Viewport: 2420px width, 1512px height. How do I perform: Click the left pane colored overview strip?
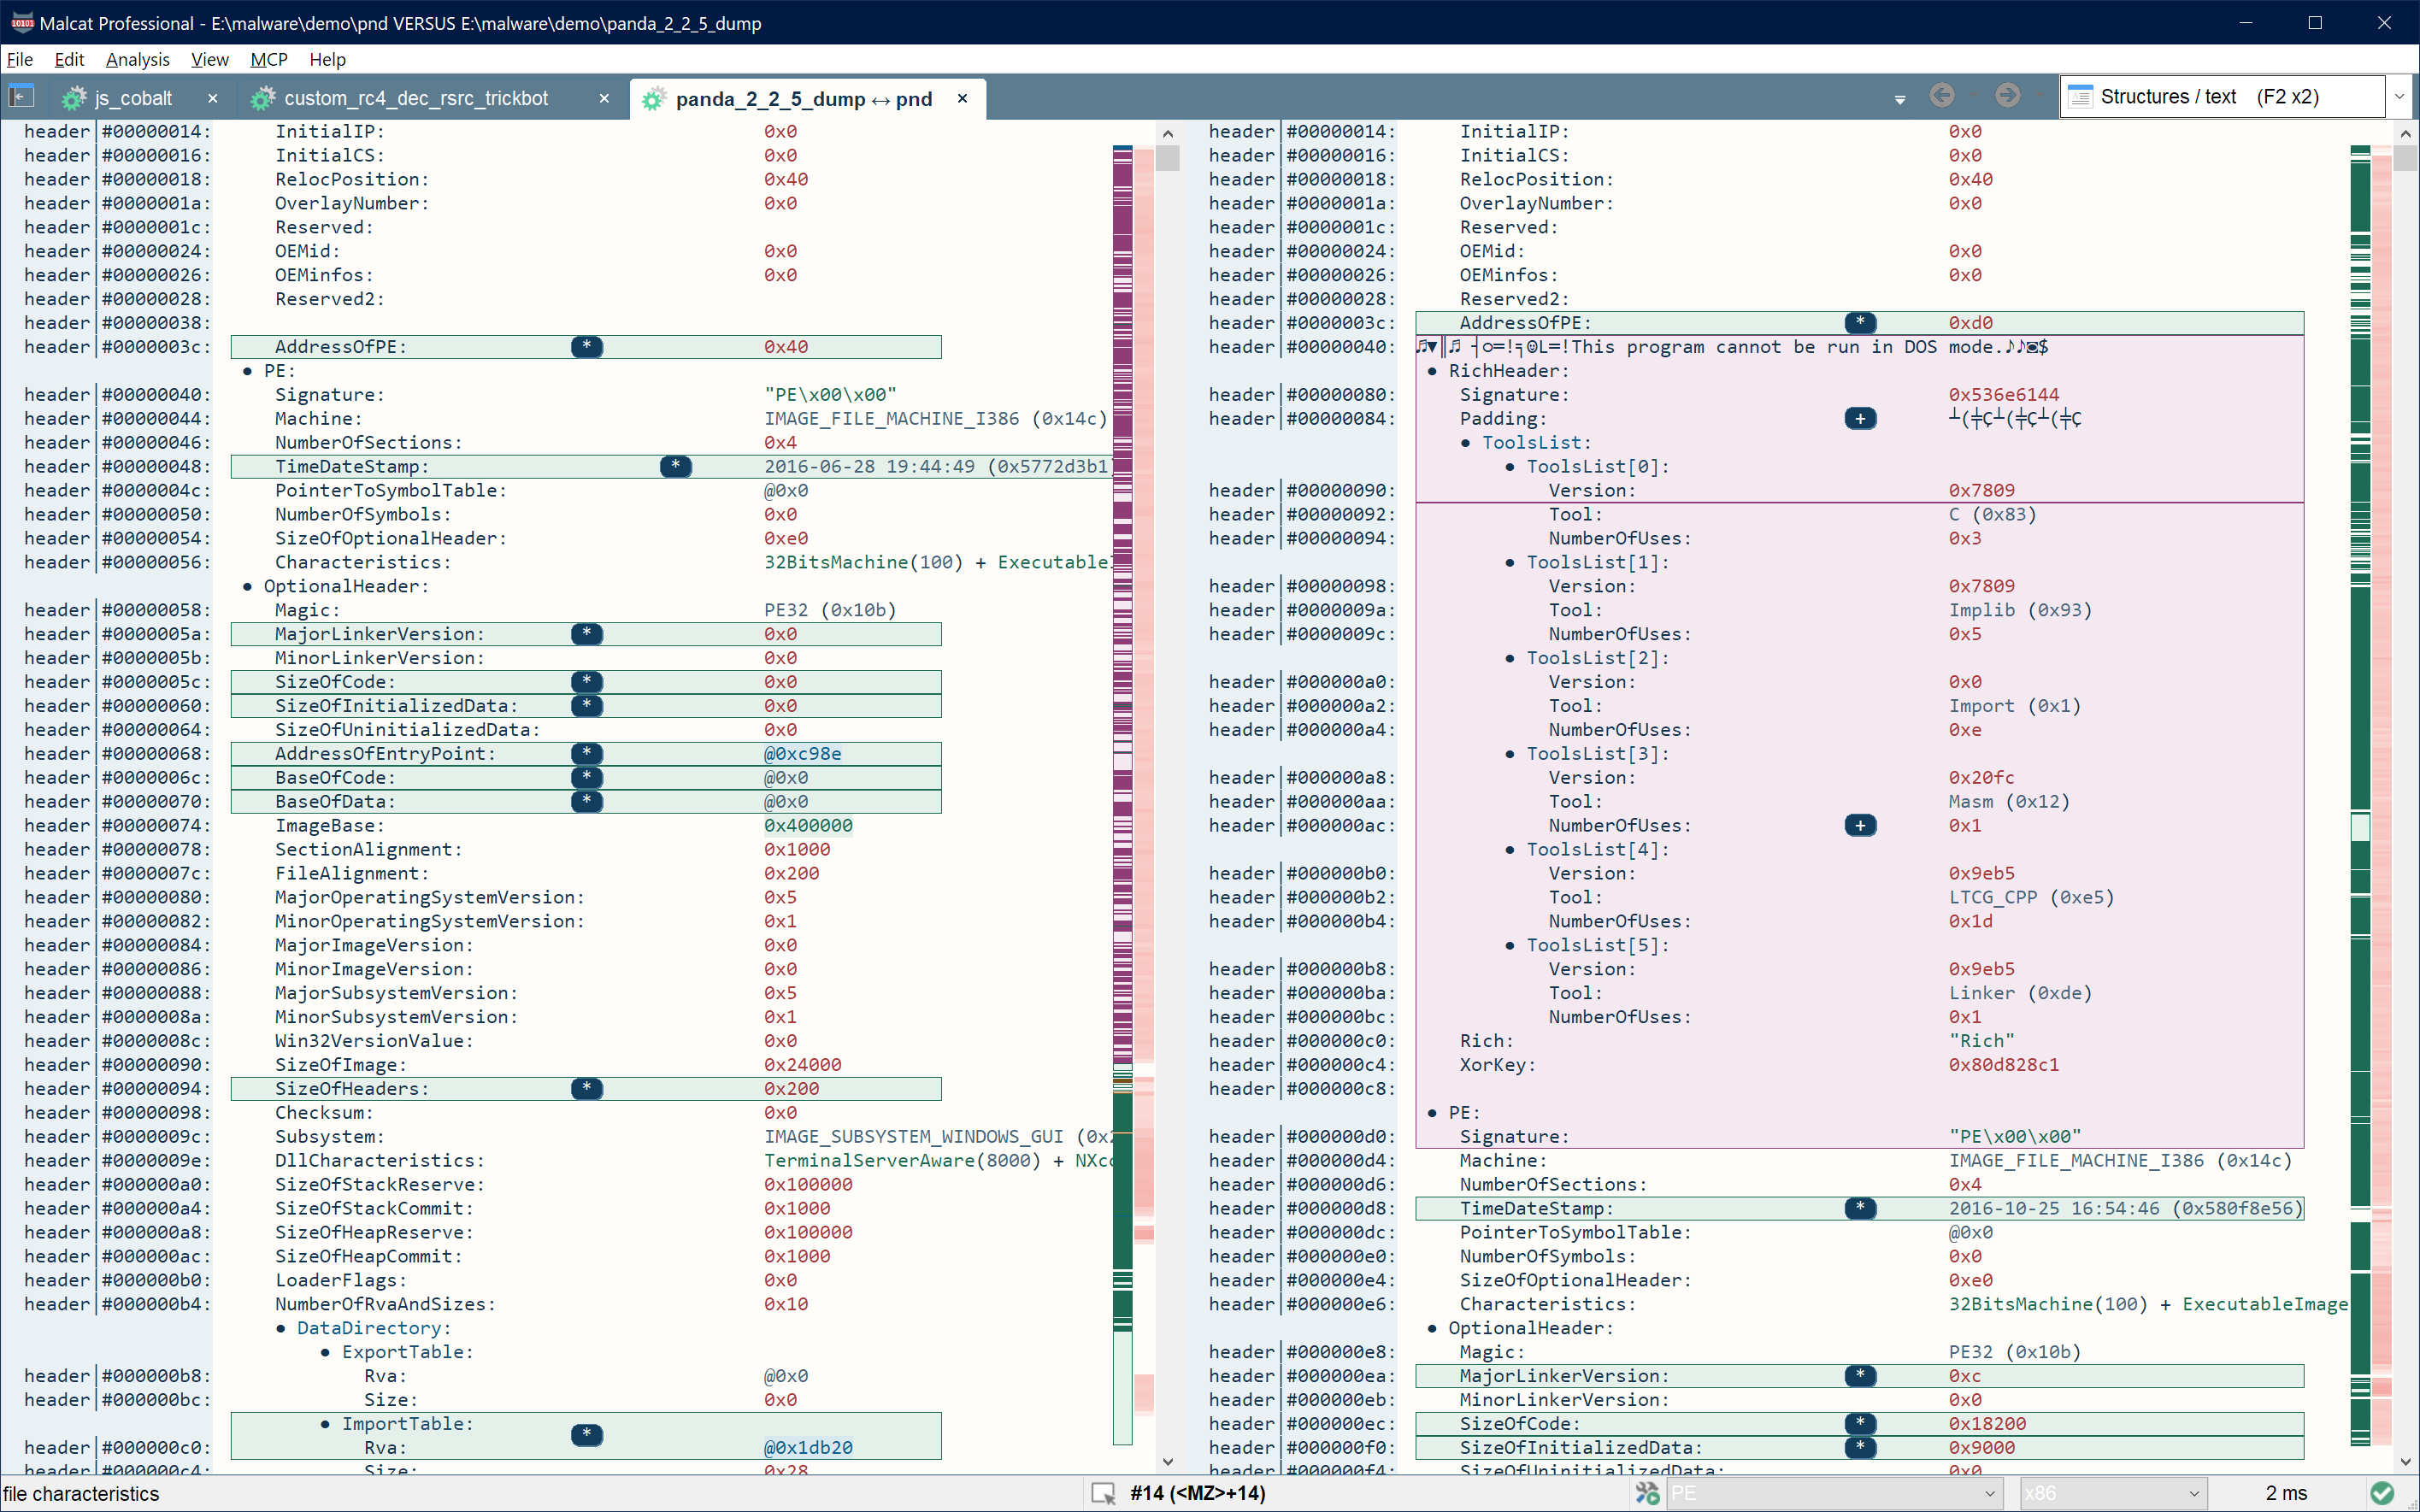pyautogui.click(x=1123, y=795)
